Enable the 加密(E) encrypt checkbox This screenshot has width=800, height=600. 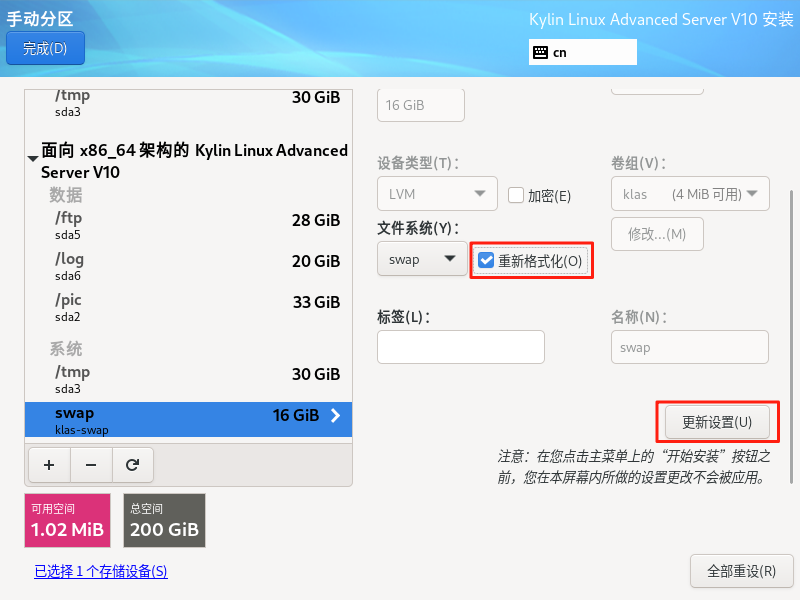pyautogui.click(x=516, y=195)
